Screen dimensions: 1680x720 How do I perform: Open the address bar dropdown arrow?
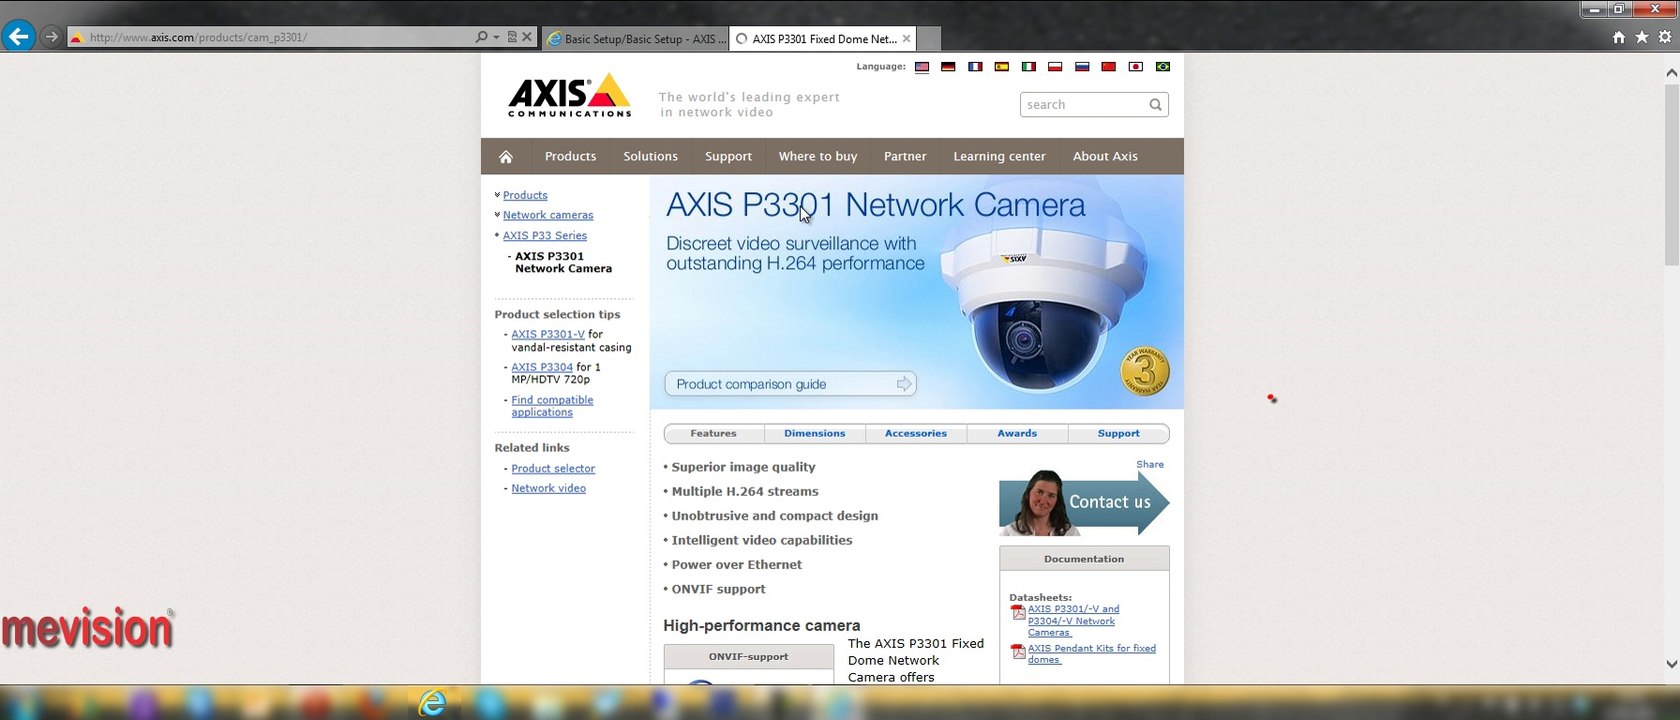(x=496, y=37)
